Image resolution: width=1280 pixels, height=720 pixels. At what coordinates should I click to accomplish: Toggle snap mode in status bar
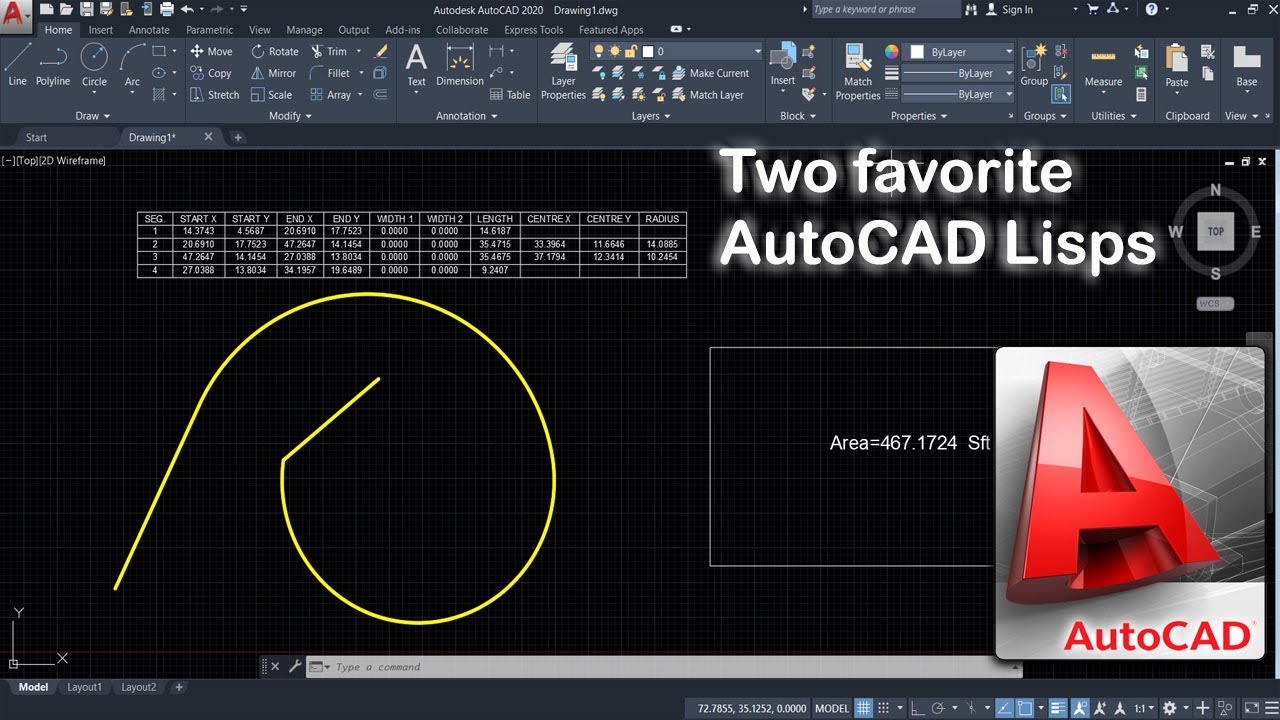click(x=883, y=708)
